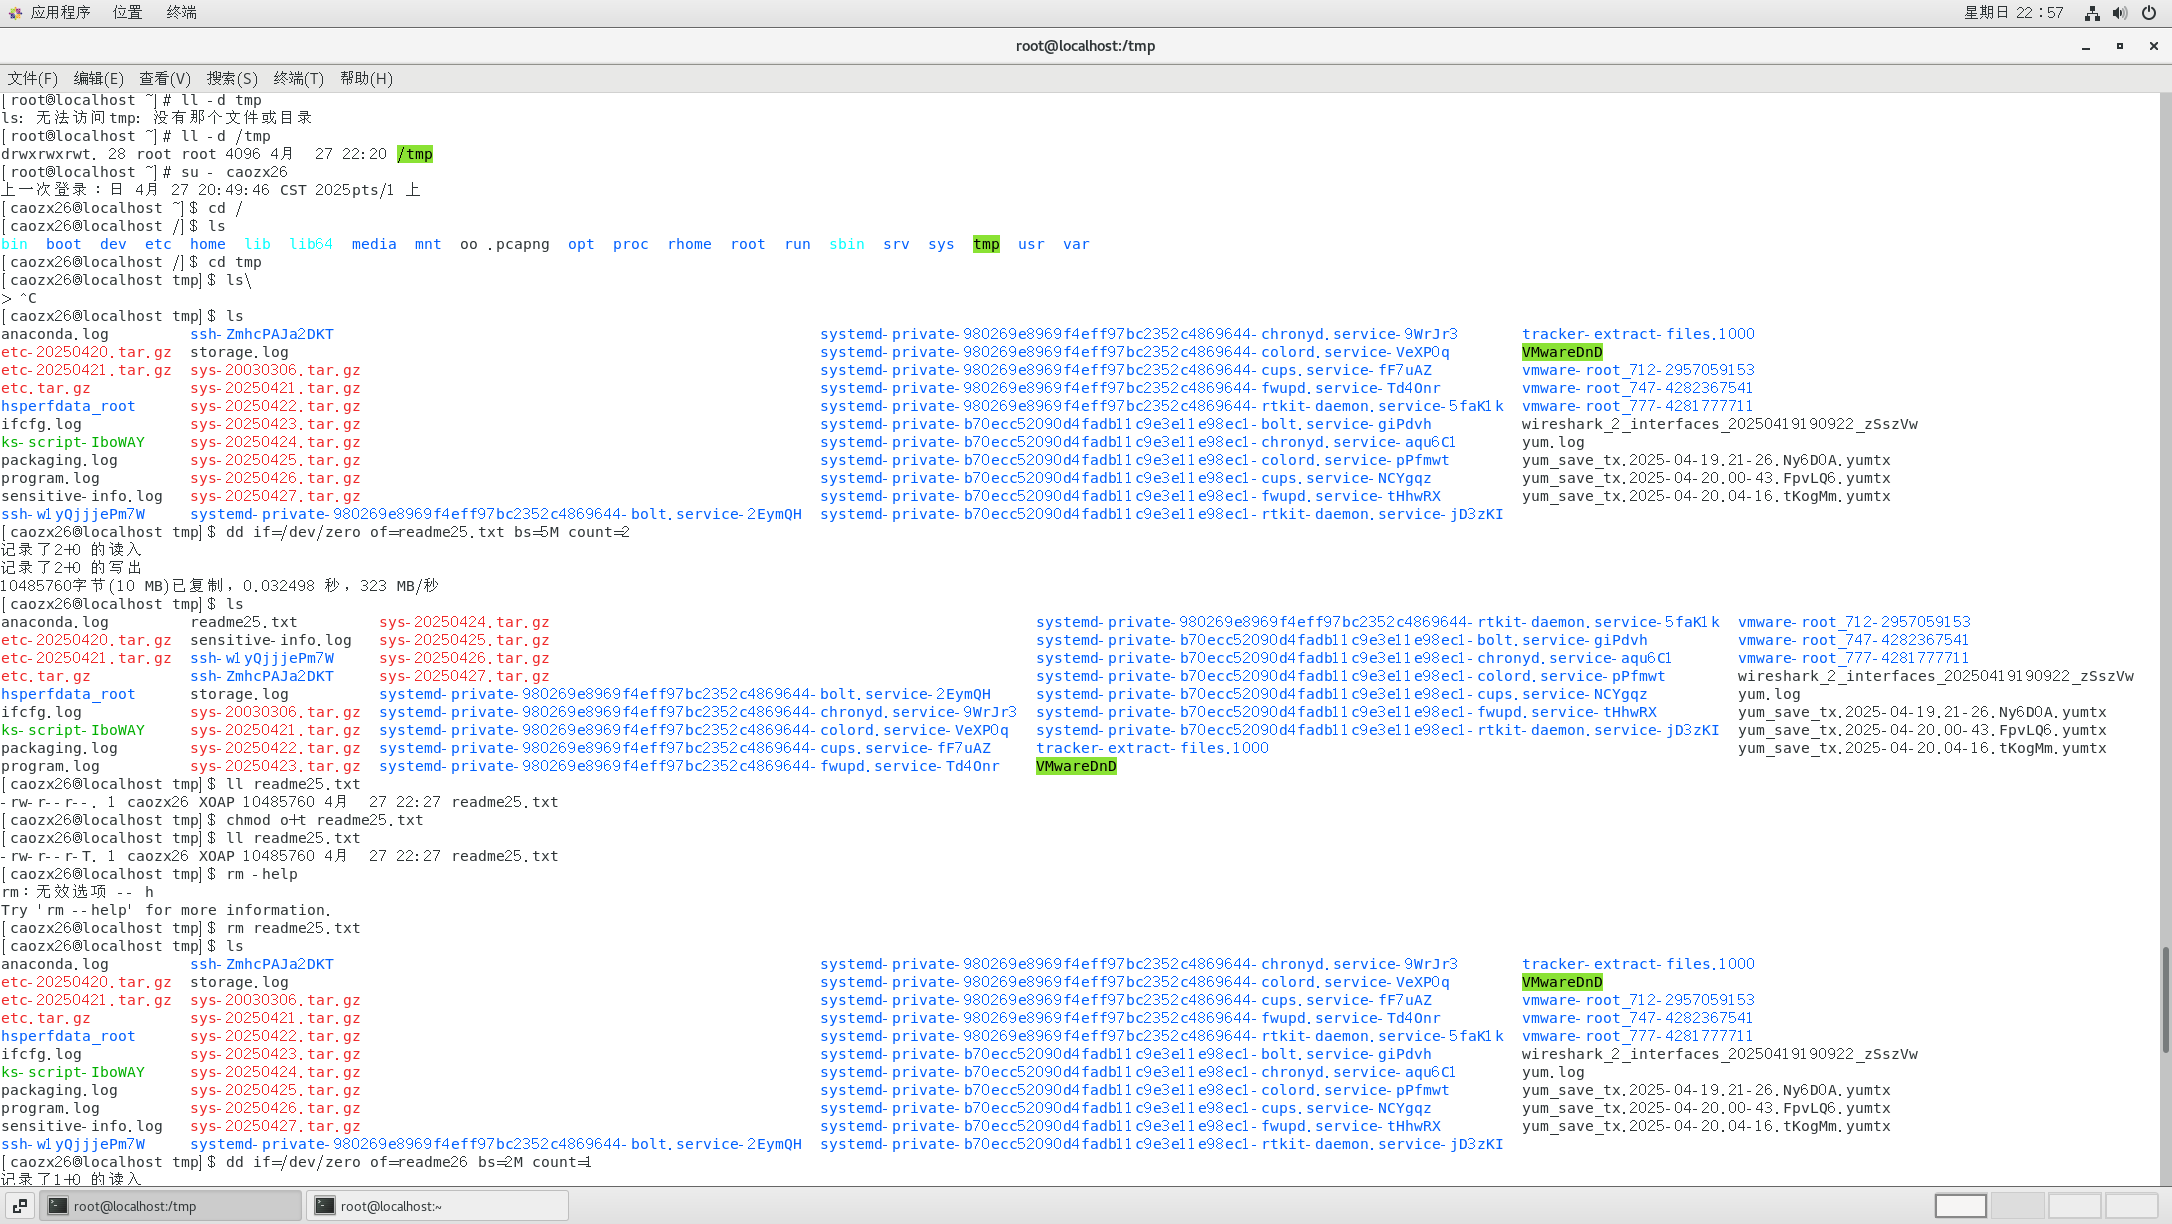Open the 查看(V) menu

pyautogui.click(x=165, y=78)
